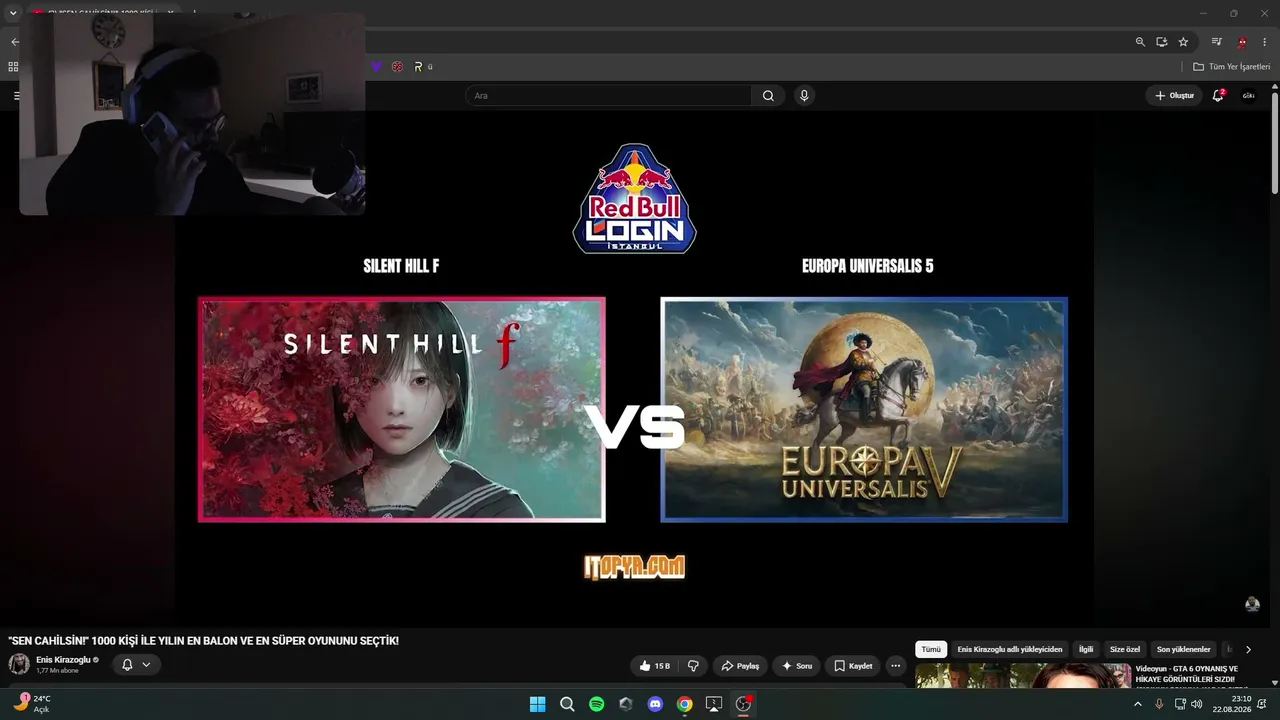Click the video title starting 'SEN CAHİLSİN!'
This screenshot has height=720, width=1280.
tap(204, 640)
